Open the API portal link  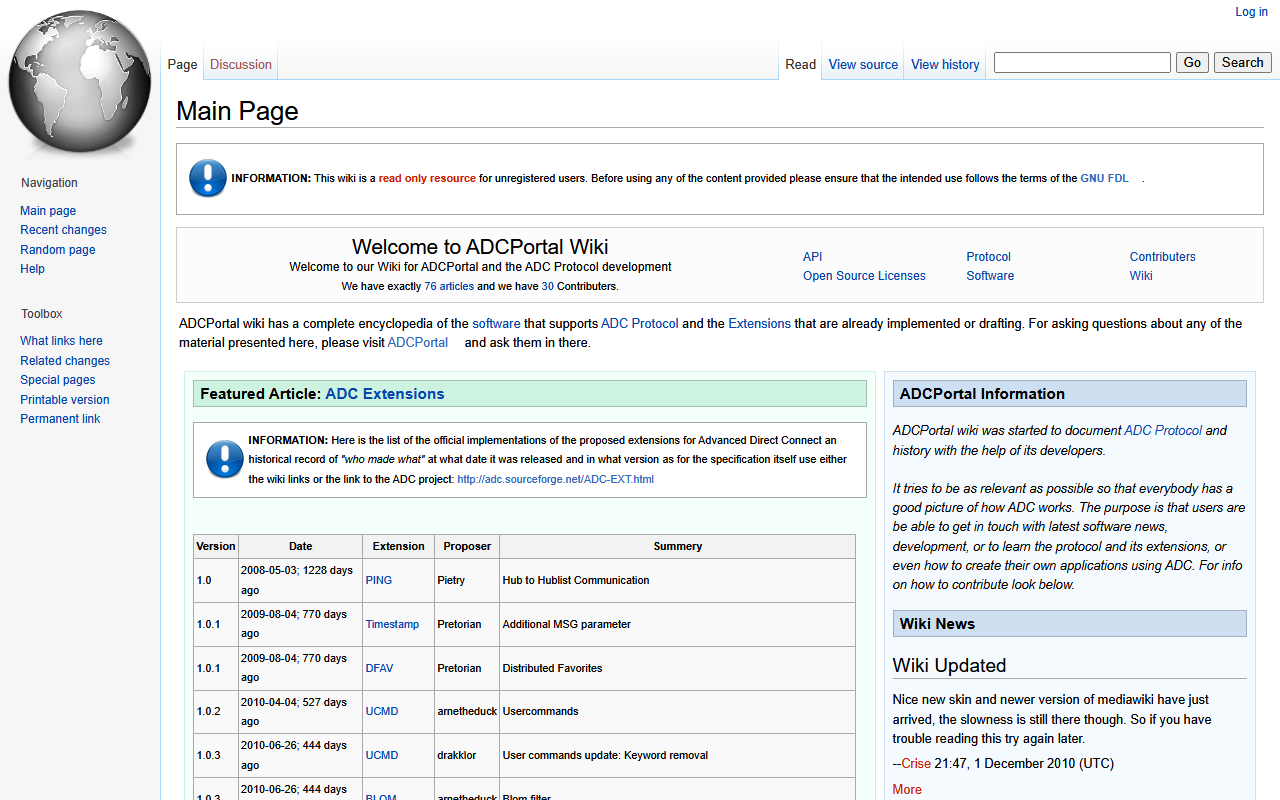(812, 257)
